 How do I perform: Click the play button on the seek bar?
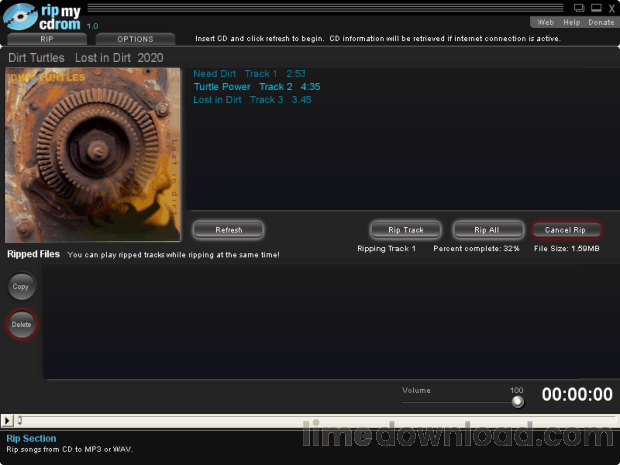pyautogui.click(x=7, y=420)
